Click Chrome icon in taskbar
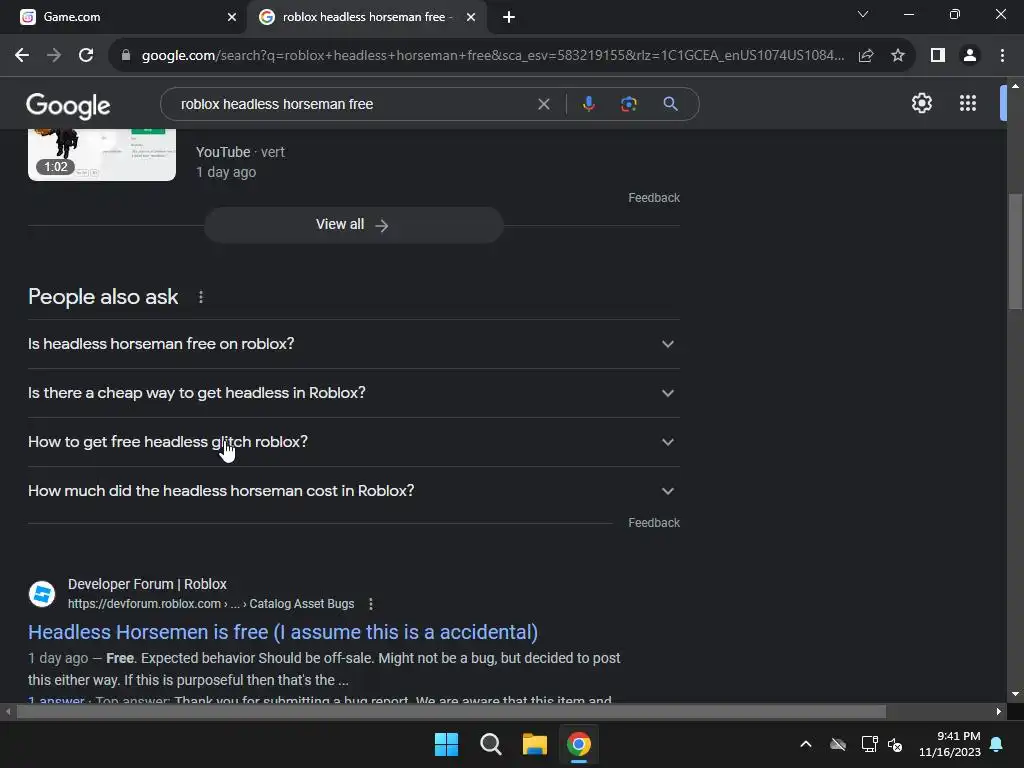The height and width of the screenshot is (768, 1024). (579, 744)
